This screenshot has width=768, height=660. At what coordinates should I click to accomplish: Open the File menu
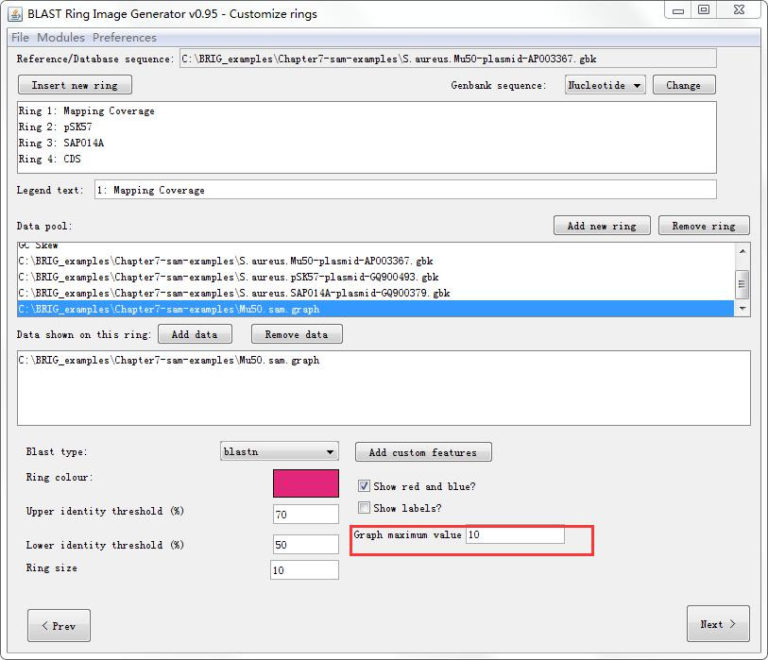[x=20, y=38]
